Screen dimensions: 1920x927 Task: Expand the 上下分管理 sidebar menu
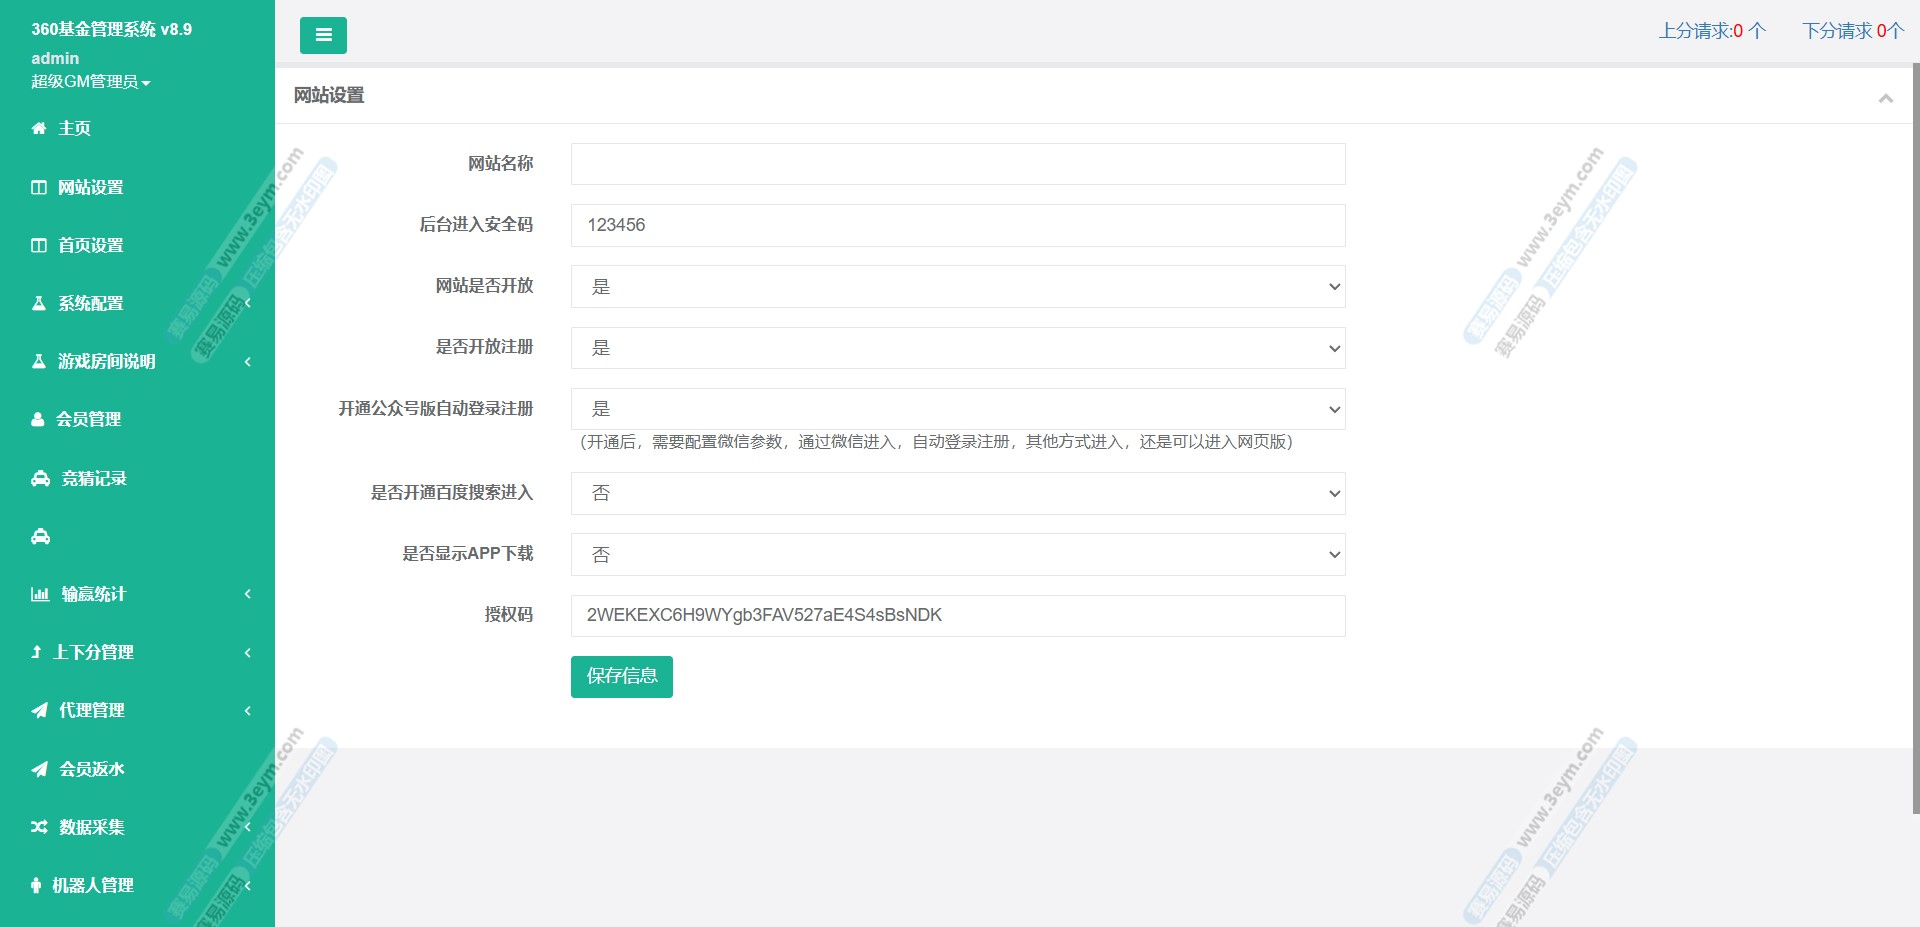93,652
